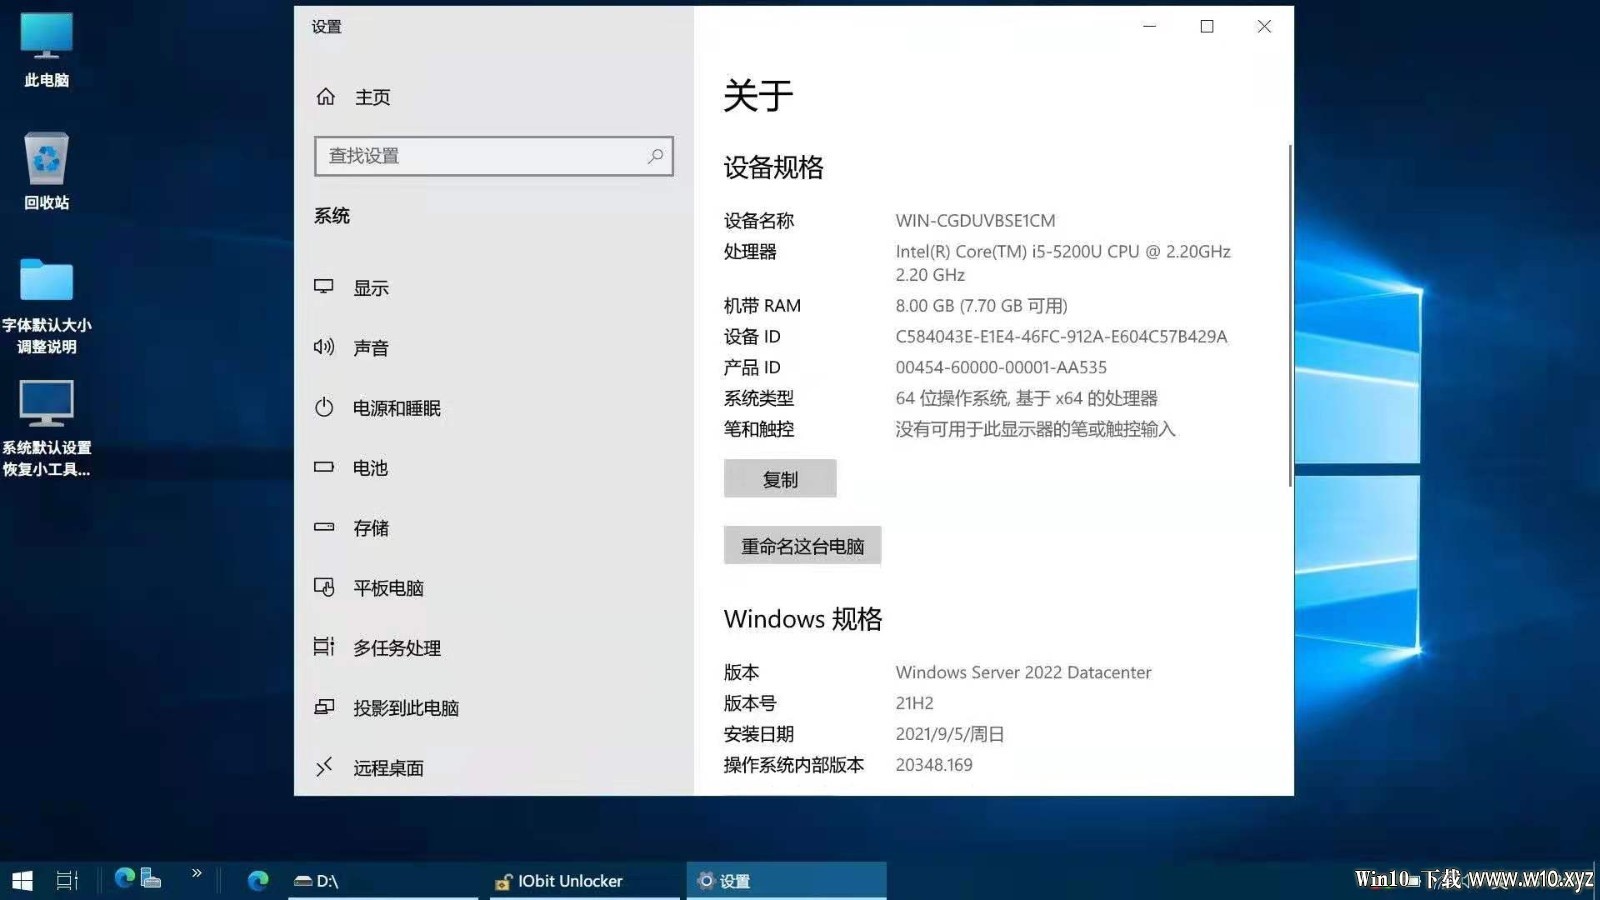Click the 设置 taskbar button

pos(786,880)
